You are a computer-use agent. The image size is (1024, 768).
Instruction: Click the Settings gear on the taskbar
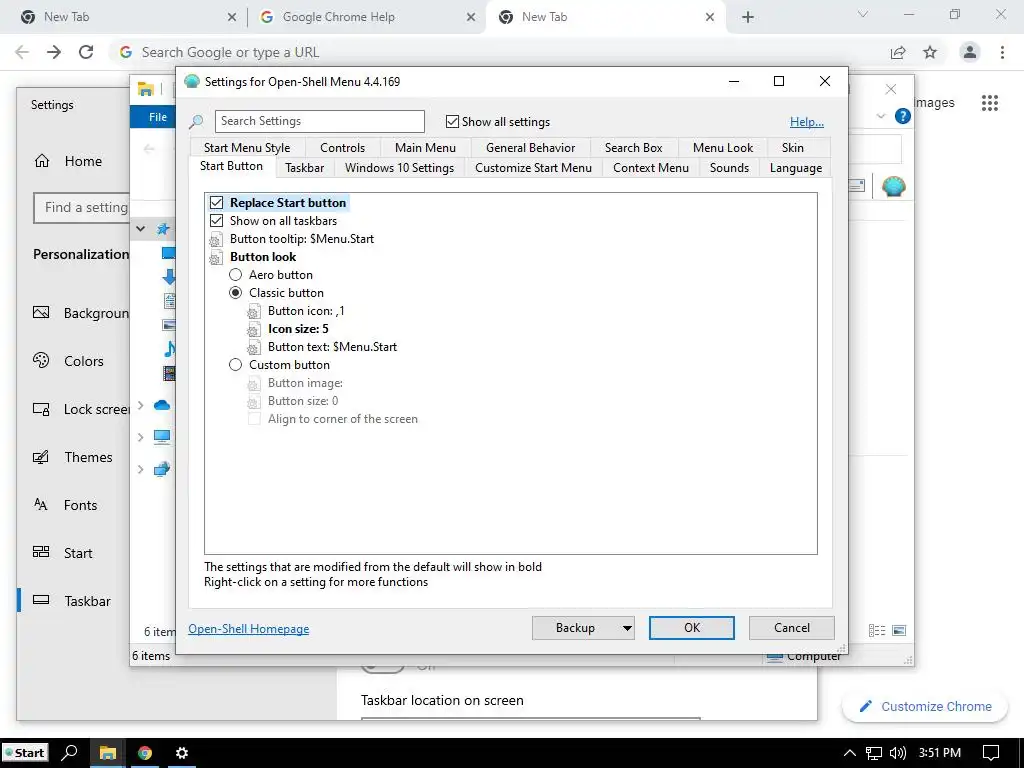pos(182,753)
